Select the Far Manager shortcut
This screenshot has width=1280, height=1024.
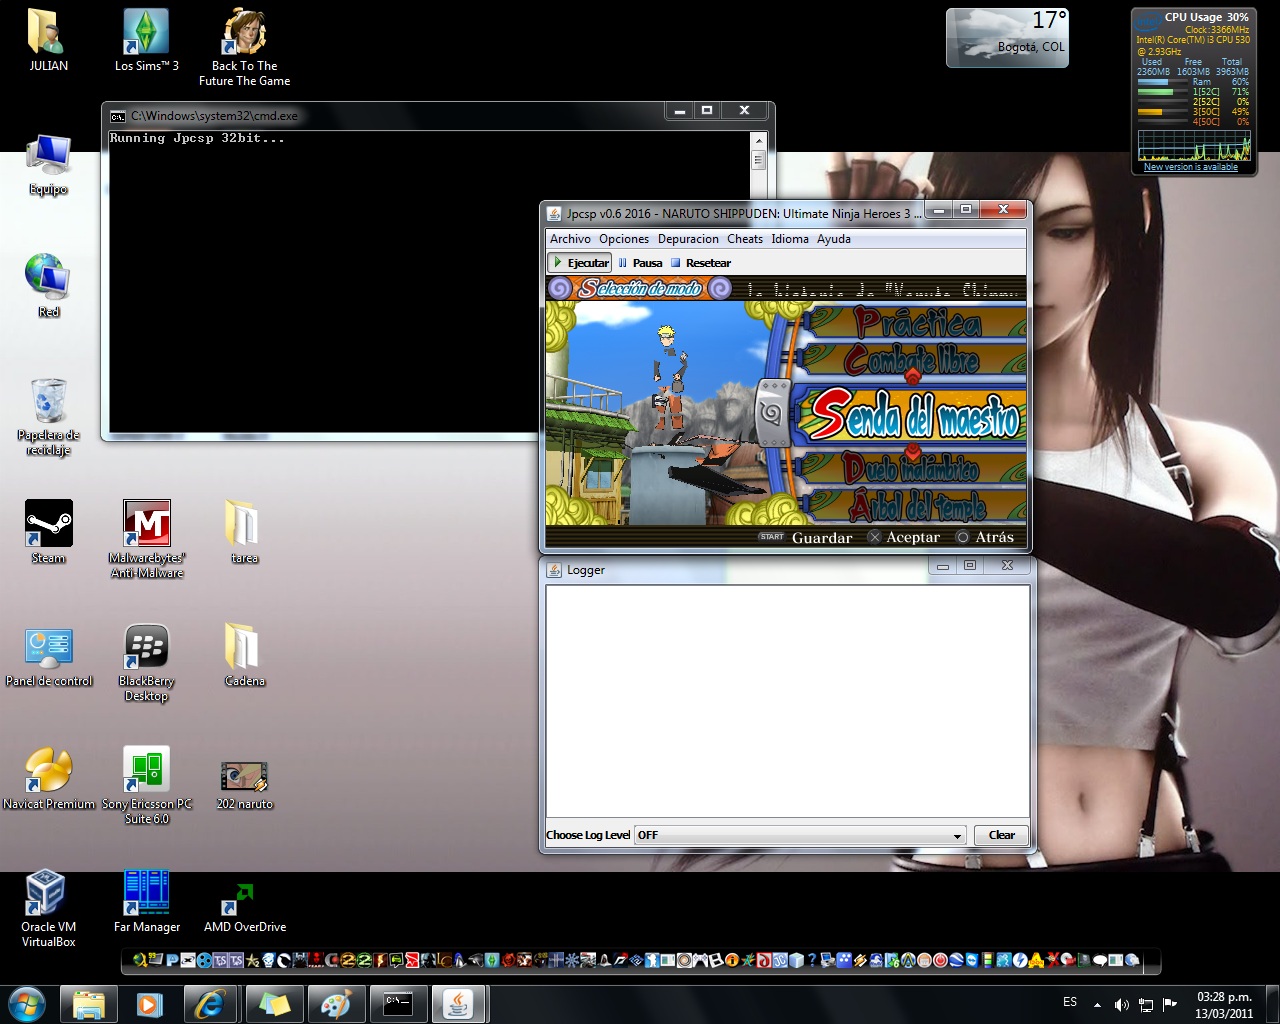point(146,901)
